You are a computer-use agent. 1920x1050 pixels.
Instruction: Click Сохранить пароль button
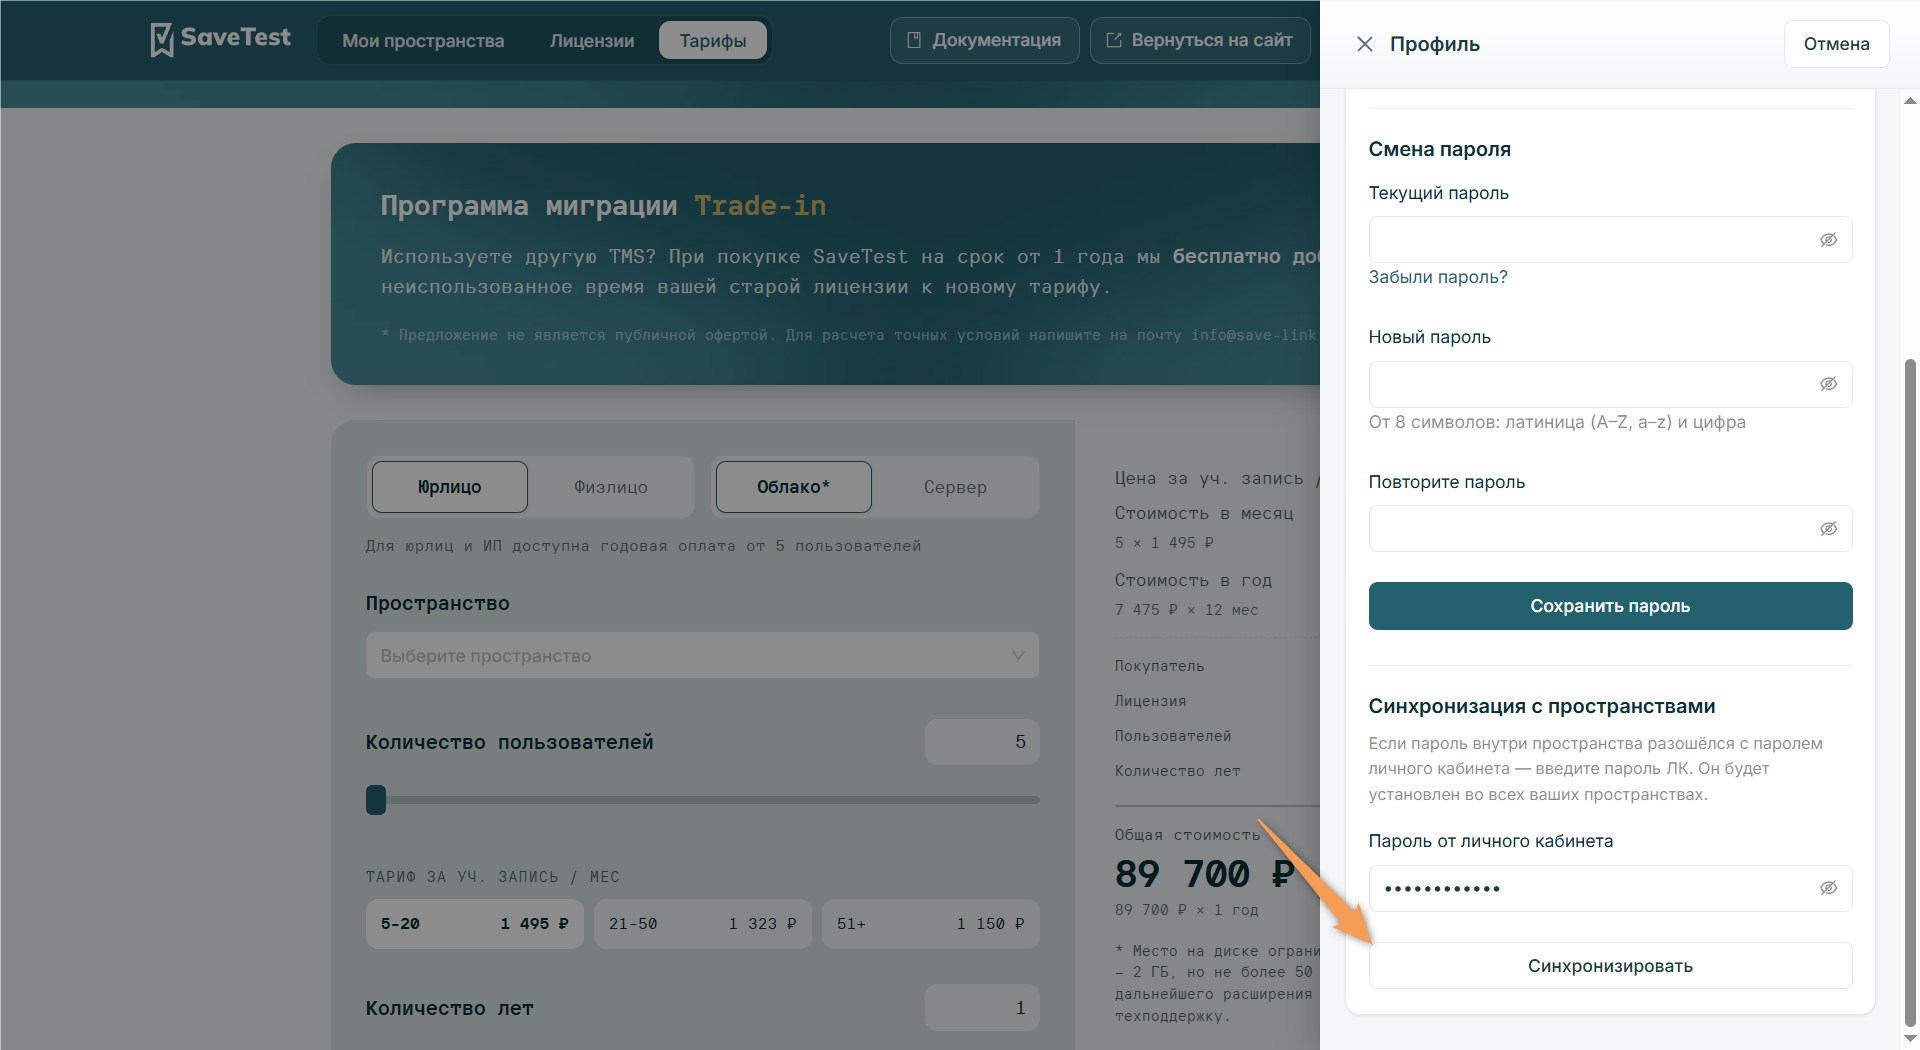point(1610,606)
